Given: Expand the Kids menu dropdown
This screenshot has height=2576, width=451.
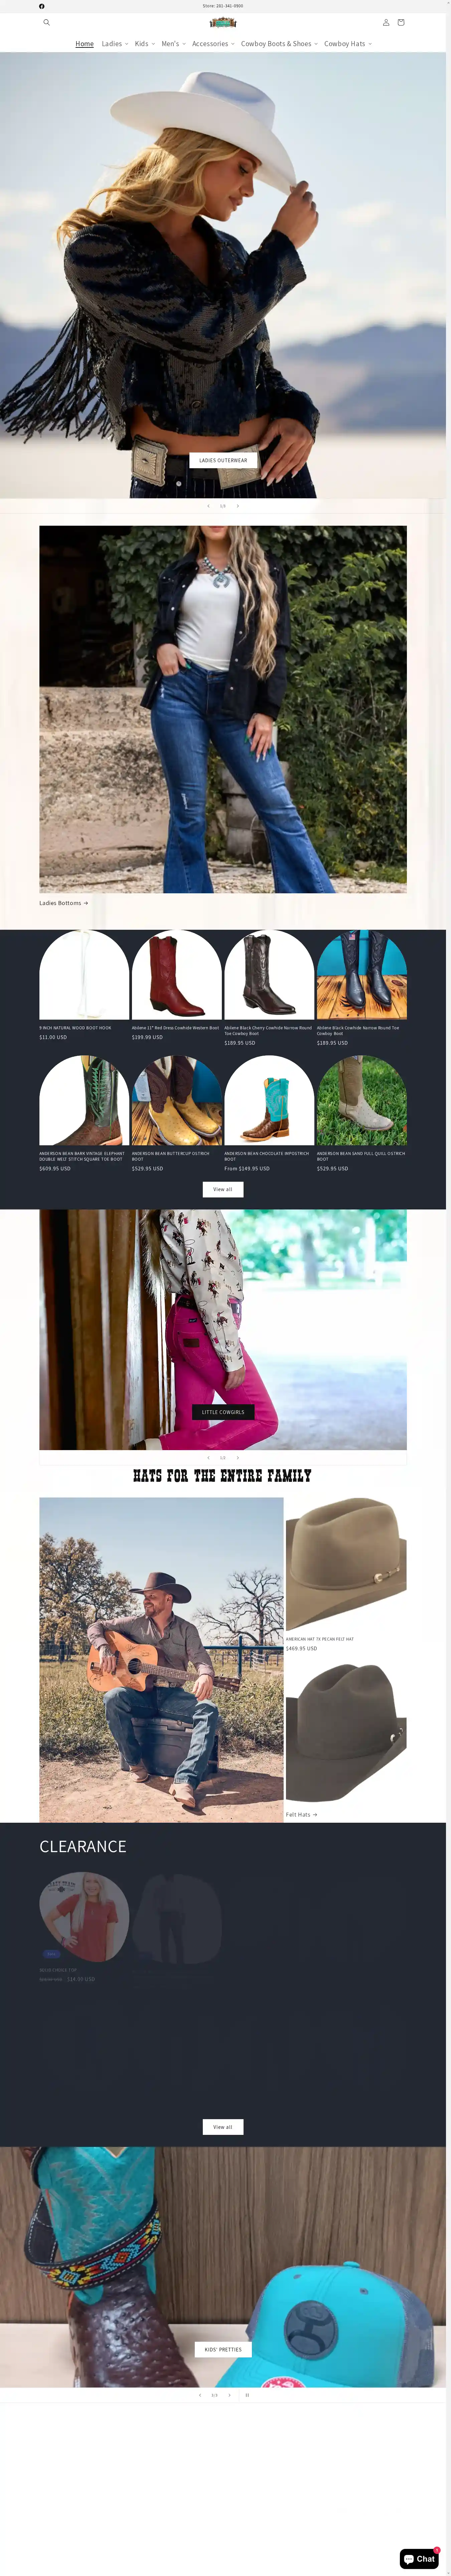Looking at the screenshot, I should point(145,44).
